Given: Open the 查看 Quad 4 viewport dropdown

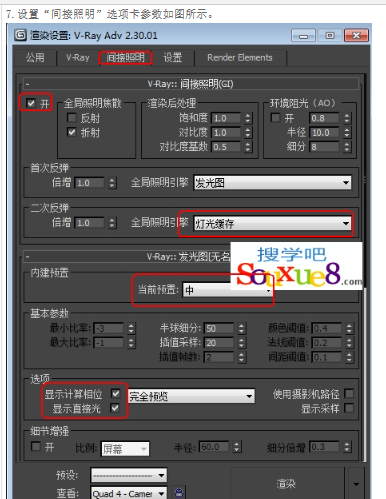Looking at the screenshot, I should pyautogui.click(x=129, y=493).
